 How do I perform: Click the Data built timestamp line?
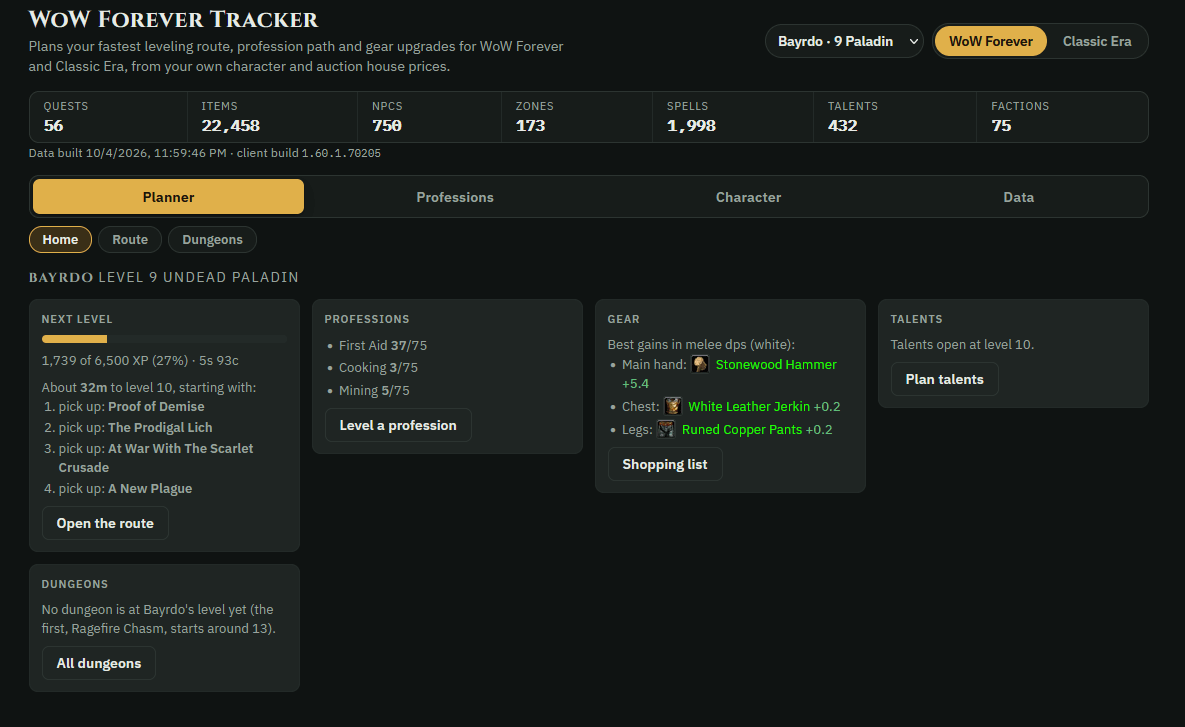point(205,153)
